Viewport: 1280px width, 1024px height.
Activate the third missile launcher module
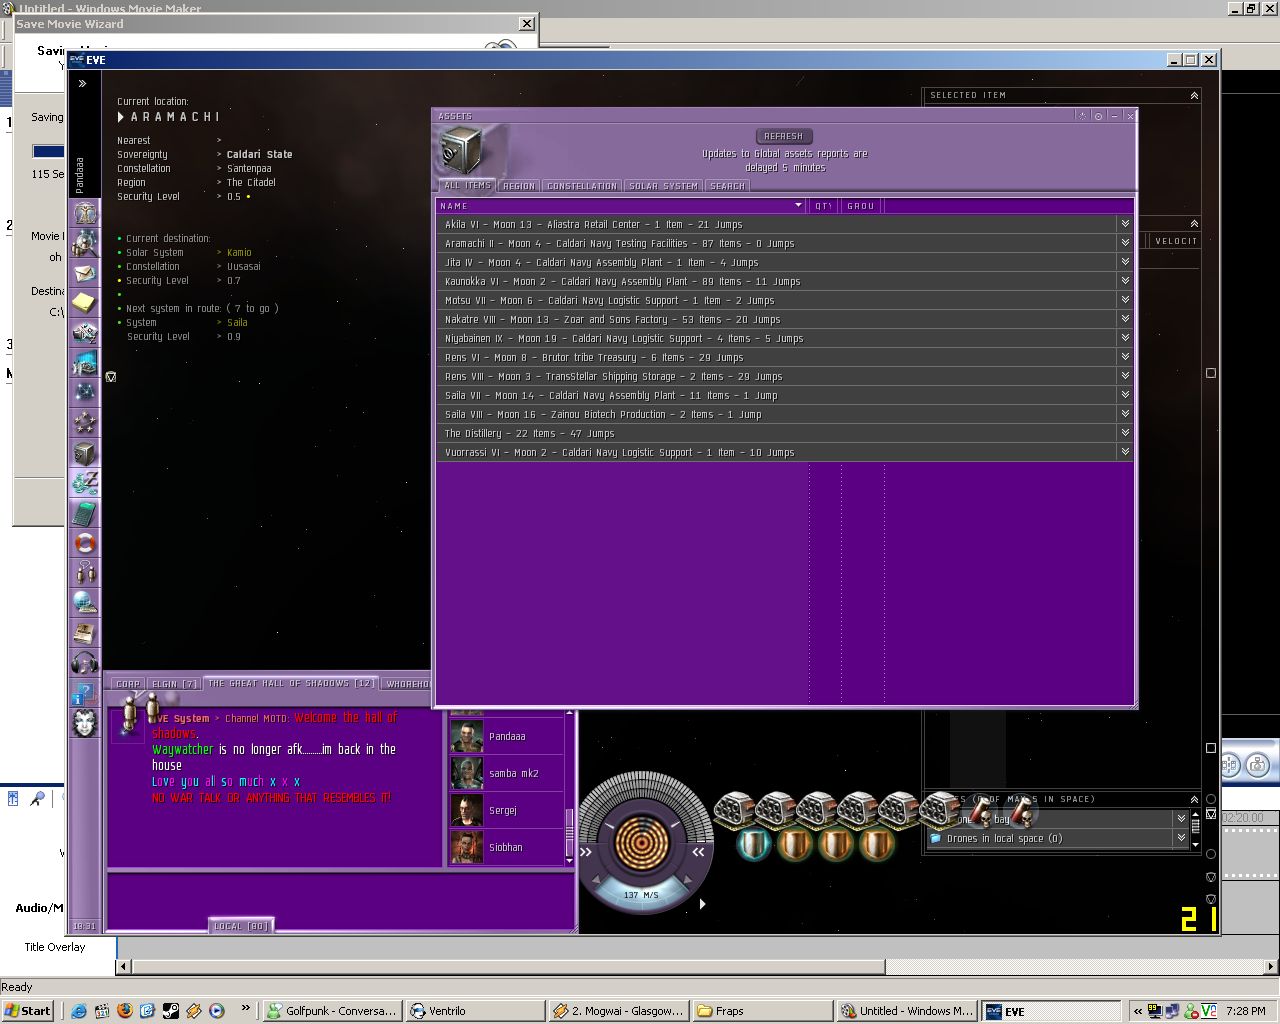coord(816,809)
